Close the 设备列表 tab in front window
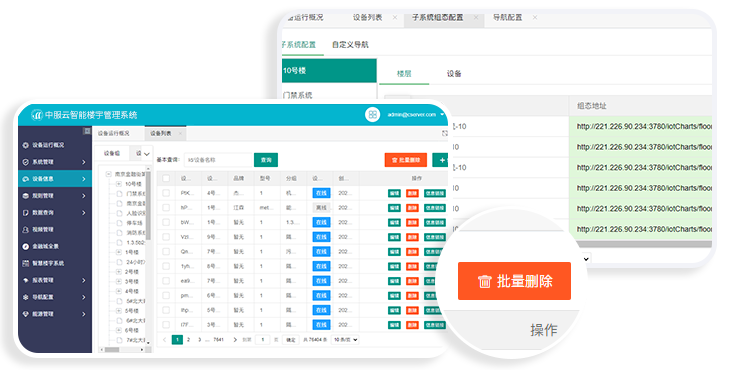The width and height of the screenshot is (730, 370). tap(180, 134)
